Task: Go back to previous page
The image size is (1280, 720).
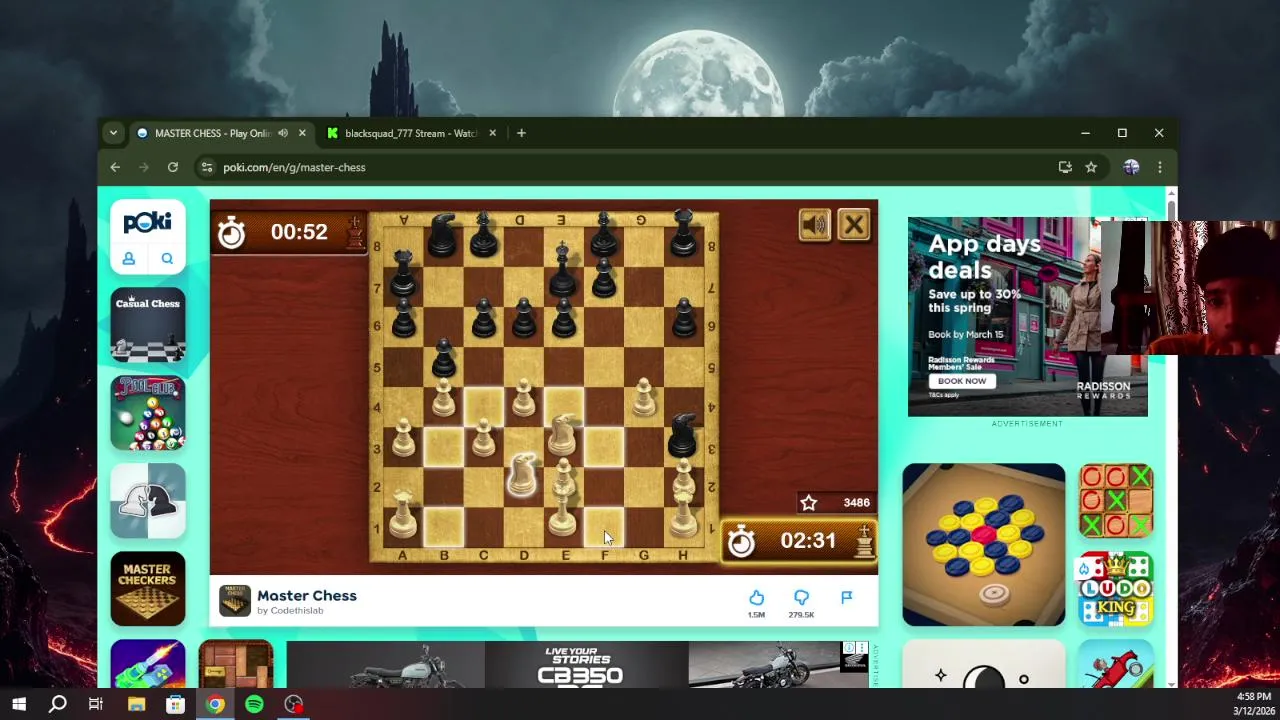Action: [115, 167]
